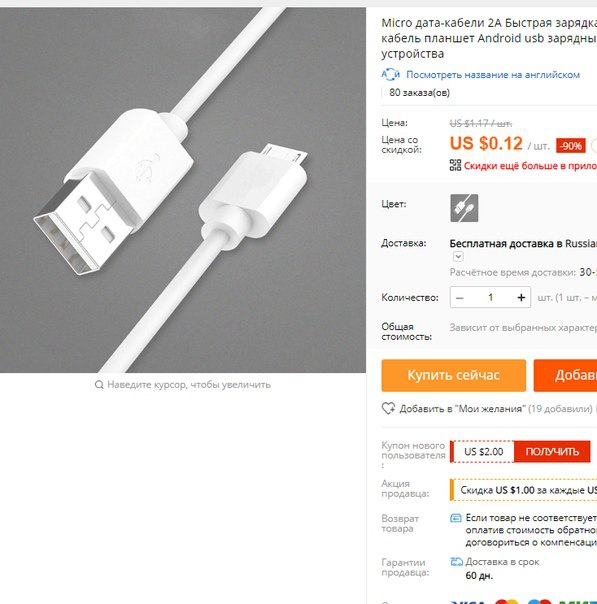Click the Скидки ещё больше в приложении link

(530, 166)
